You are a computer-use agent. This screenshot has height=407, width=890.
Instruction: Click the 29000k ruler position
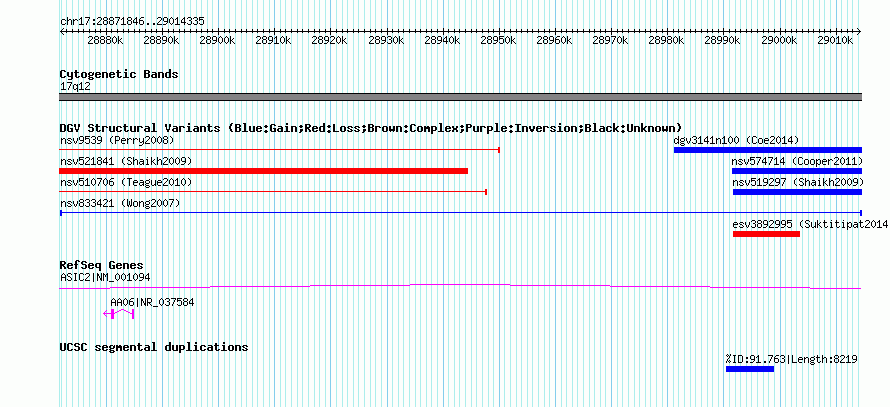pos(780,40)
